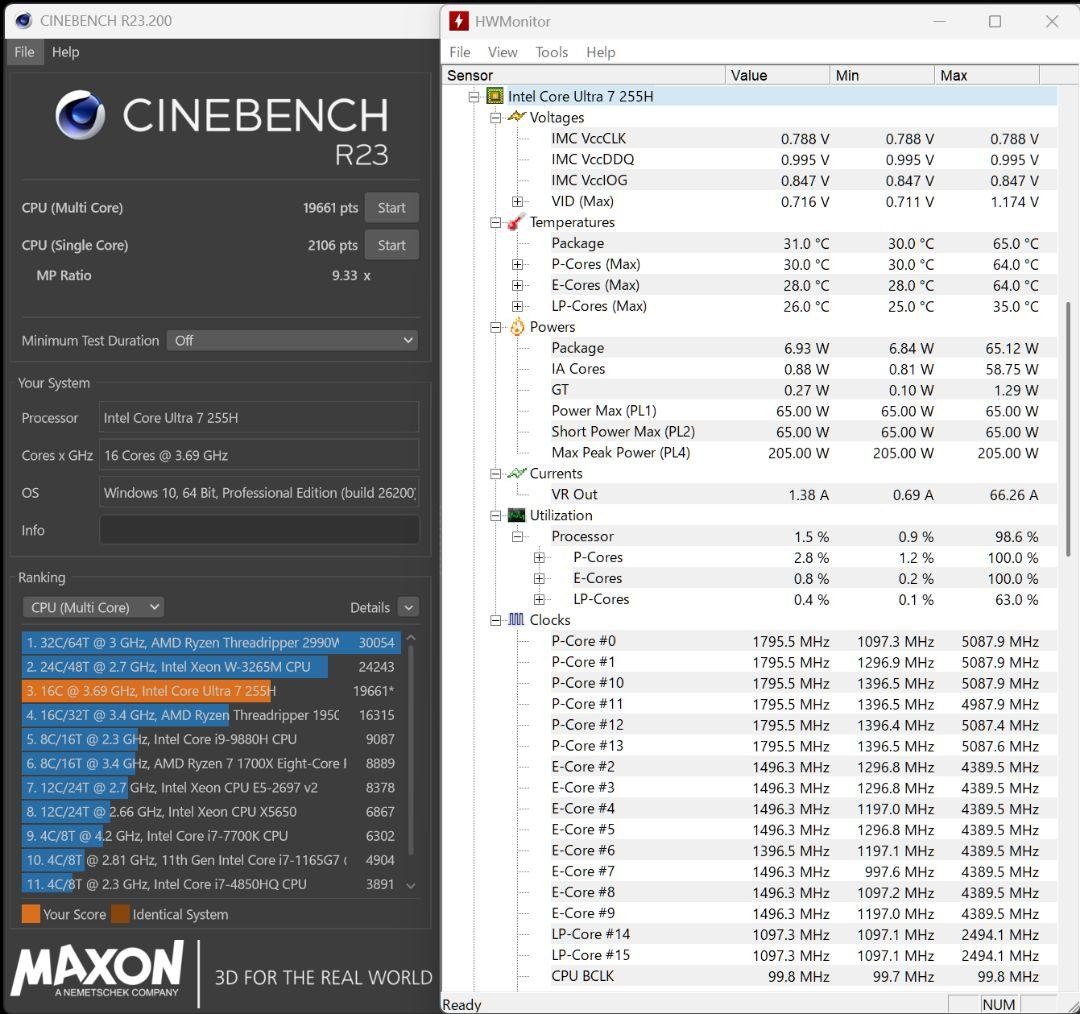Click the empty Info input field
Viewport: 1080px width, 1014px height.
coord(259,530)
